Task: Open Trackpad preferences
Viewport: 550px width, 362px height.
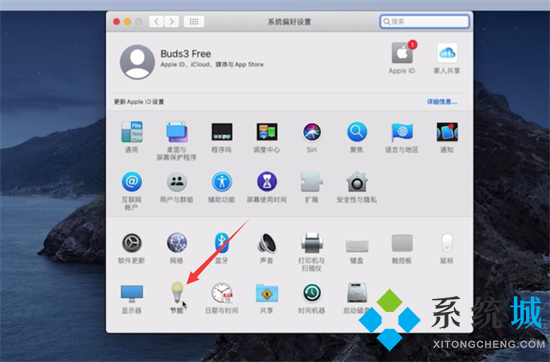Action: pyautogui.click(x=402, y=243)
